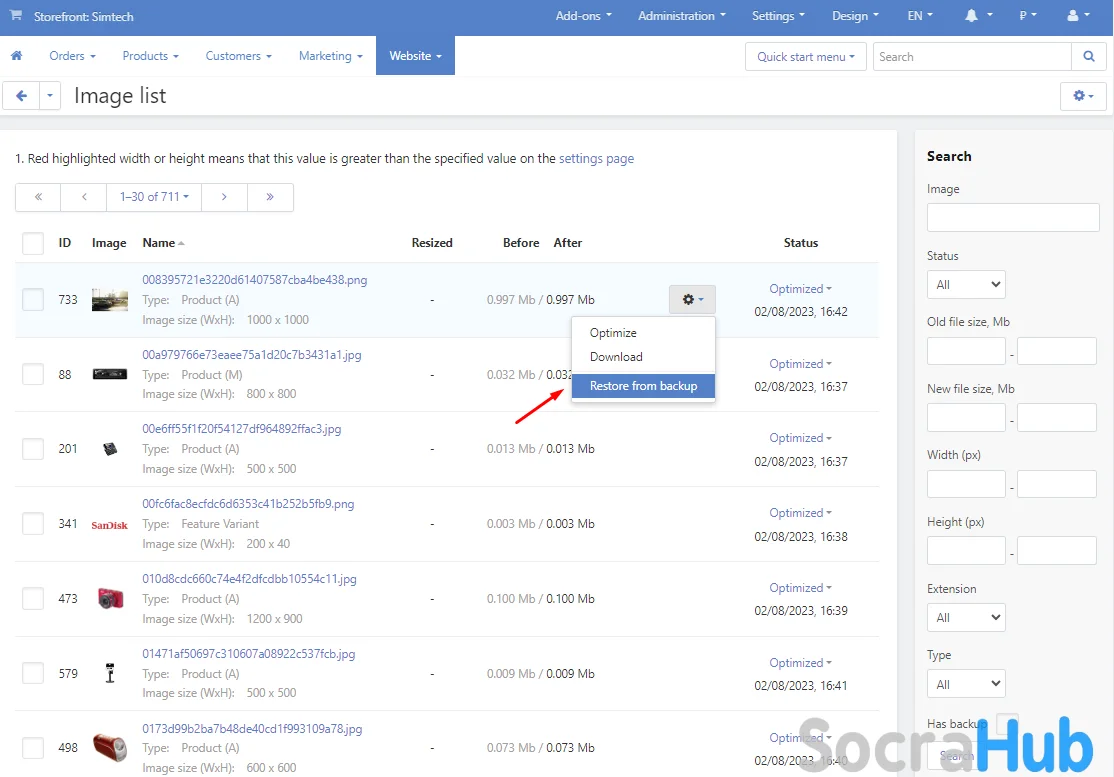Click the home icon in navigation bar
The width and height of the screenshot is (1114, 777).
tap(16, 56)
